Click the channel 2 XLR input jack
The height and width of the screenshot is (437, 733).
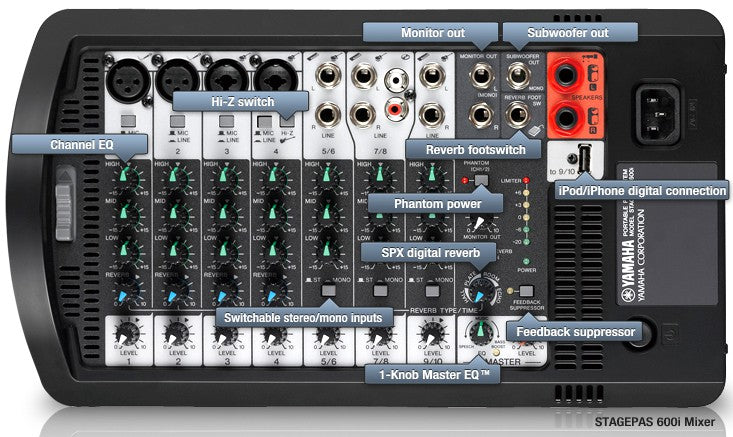pyautogui.click(x=177, y=80)
